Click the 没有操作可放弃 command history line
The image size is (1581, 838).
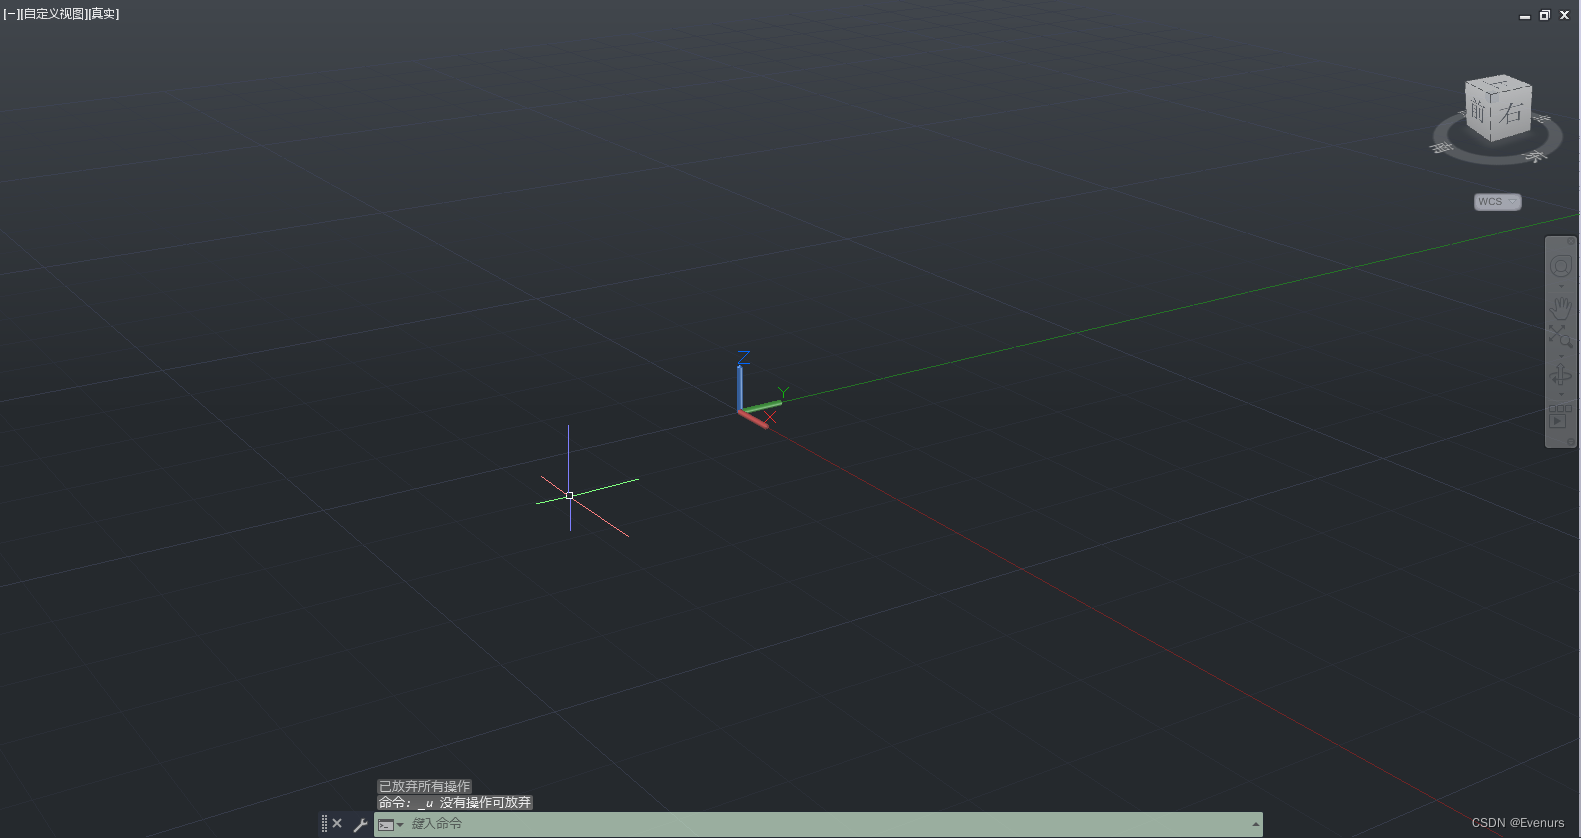(485, 802)
